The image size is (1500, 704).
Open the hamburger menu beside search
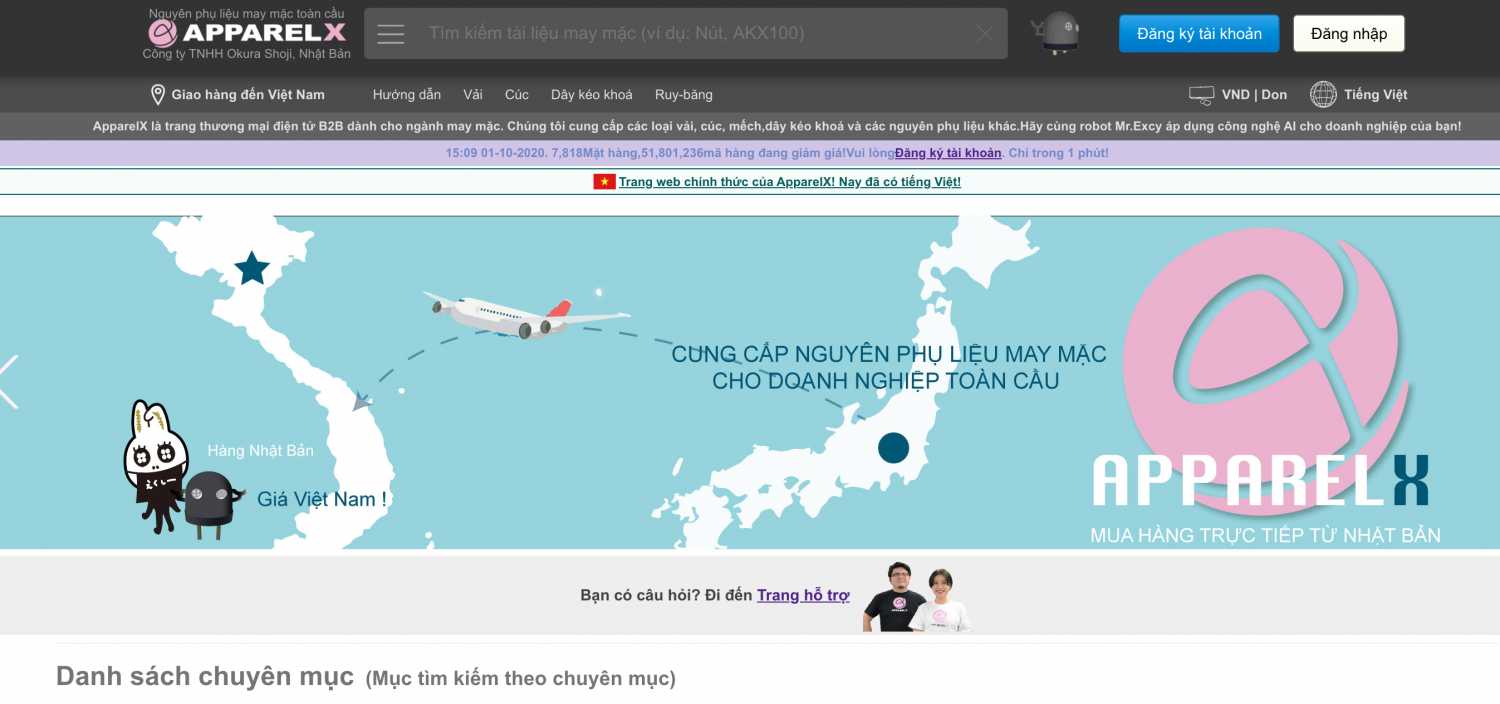coord(391,34)
